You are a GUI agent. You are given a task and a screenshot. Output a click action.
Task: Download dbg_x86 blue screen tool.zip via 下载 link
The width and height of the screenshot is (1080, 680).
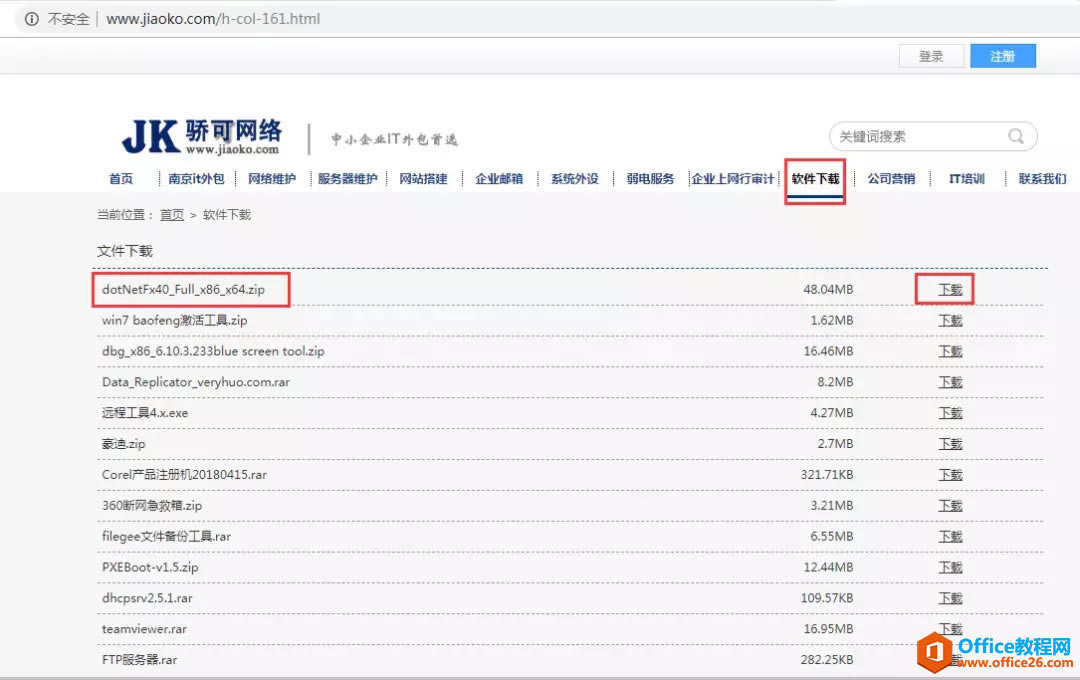[x=951, y=352]
